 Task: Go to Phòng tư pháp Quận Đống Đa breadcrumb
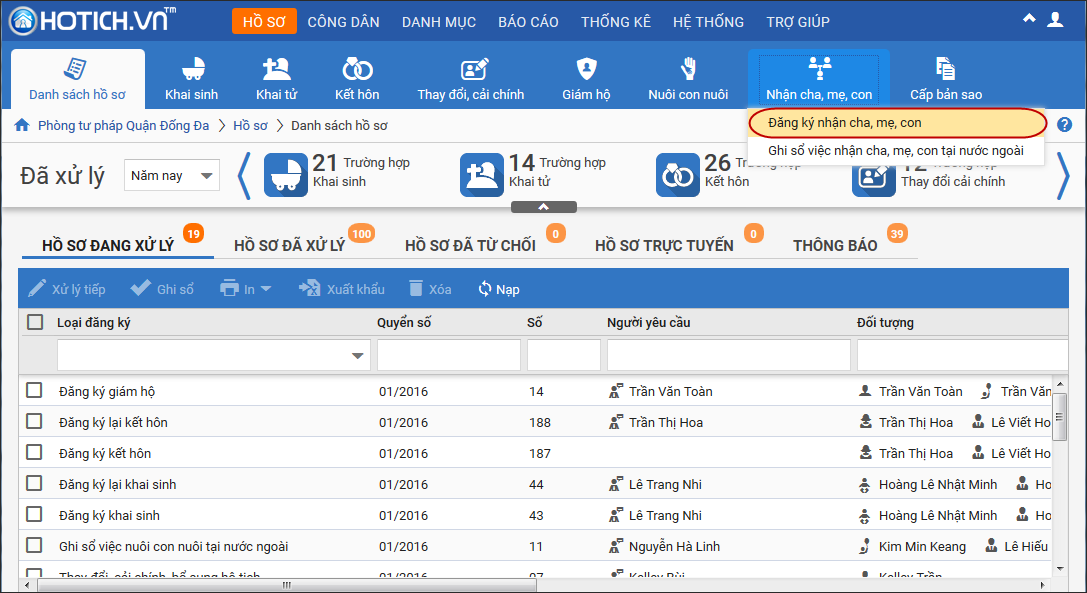click(123, 126)
